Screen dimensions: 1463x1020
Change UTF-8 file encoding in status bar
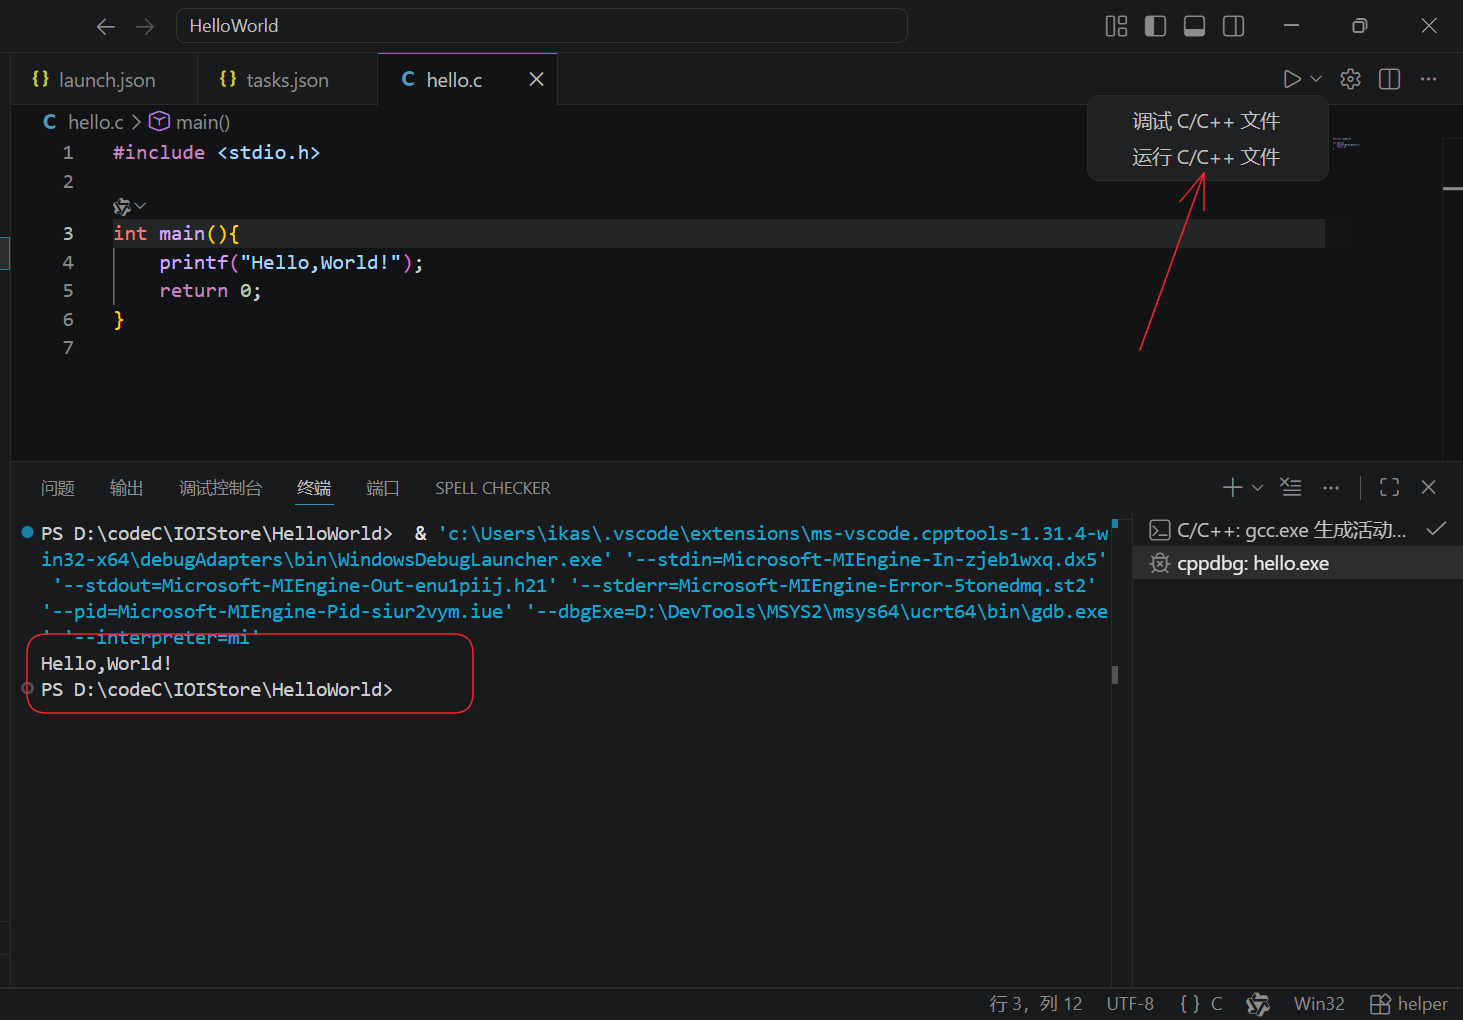pos(1130,1004)
